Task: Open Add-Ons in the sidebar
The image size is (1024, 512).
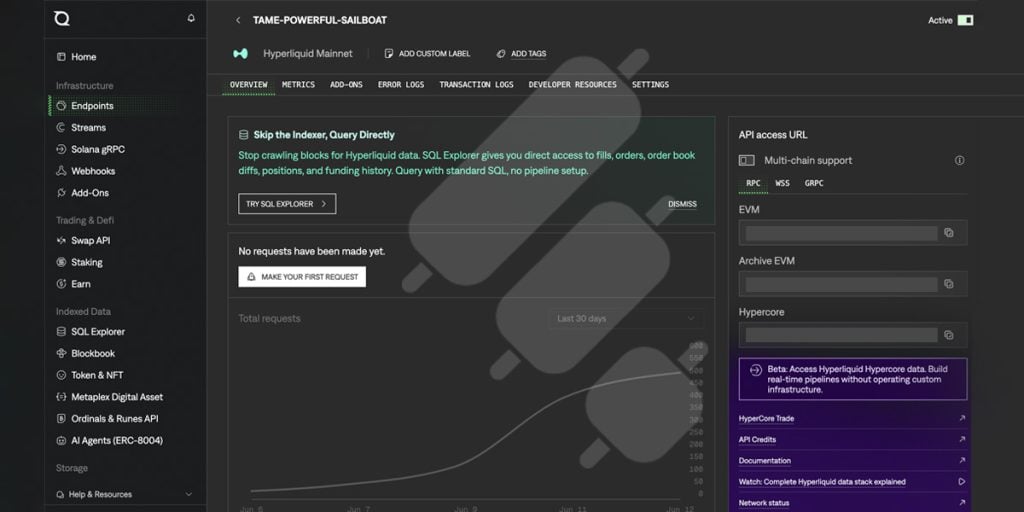Action: (x=83, y=193)
